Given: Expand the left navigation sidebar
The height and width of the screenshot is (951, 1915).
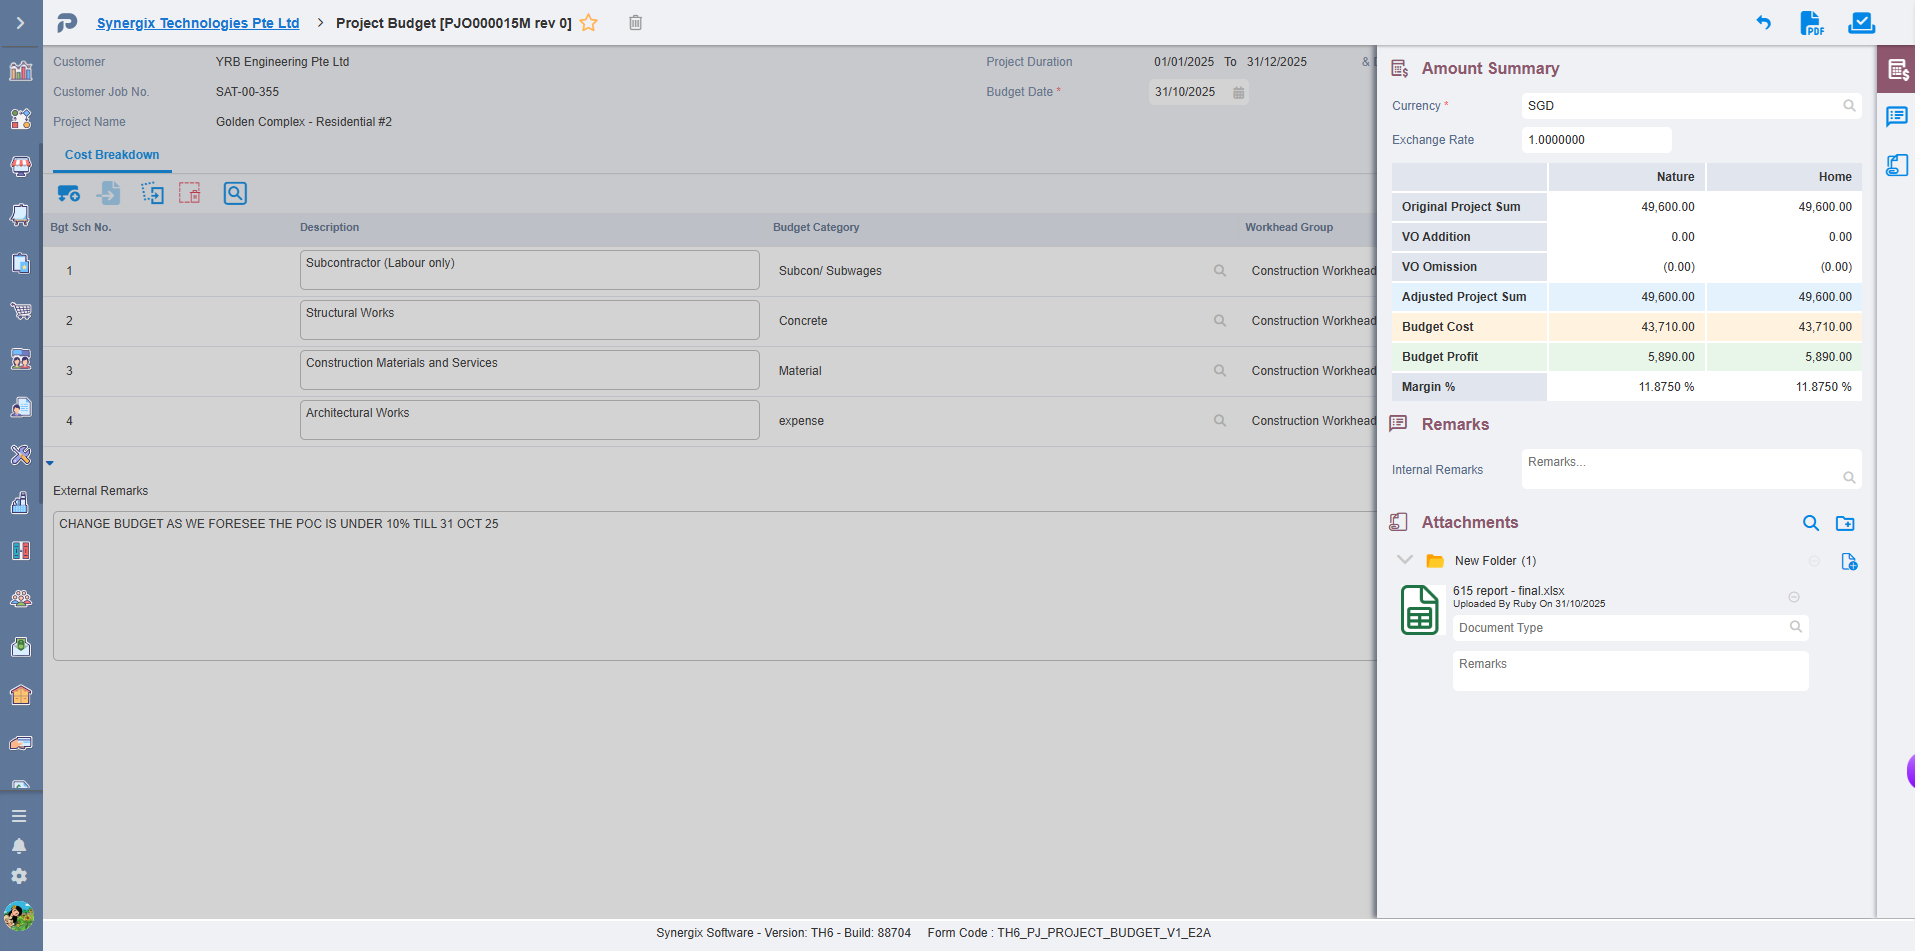Looking at the screenshot, I should tap(20, 23).
